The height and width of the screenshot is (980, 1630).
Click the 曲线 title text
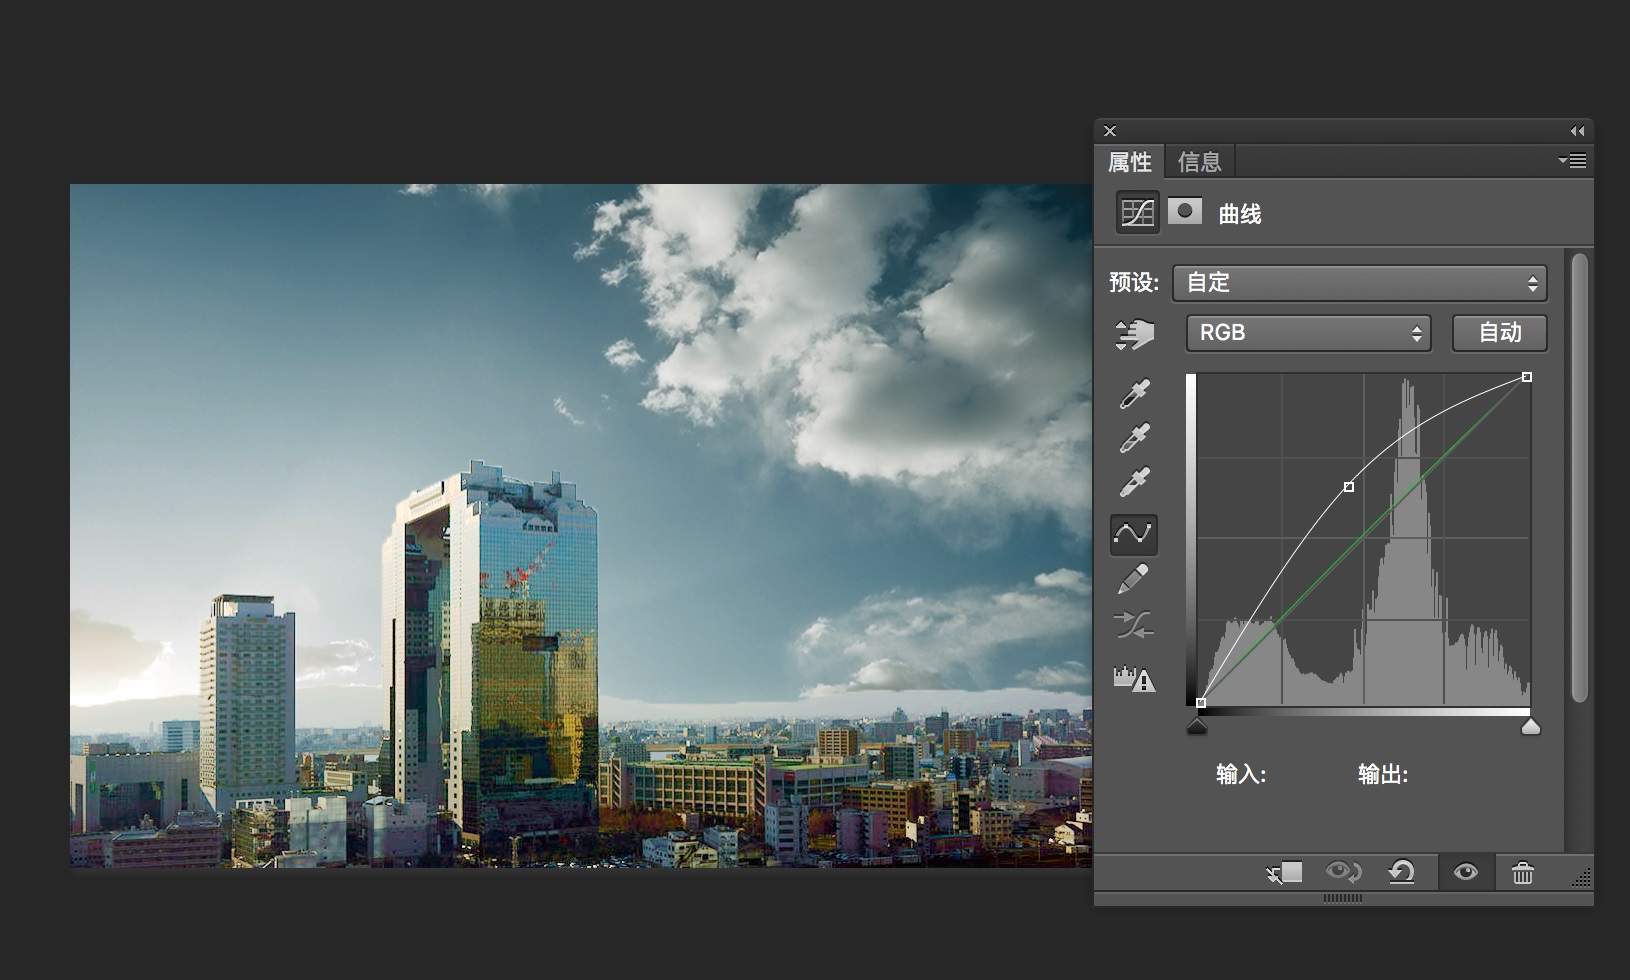[1240, 213]
